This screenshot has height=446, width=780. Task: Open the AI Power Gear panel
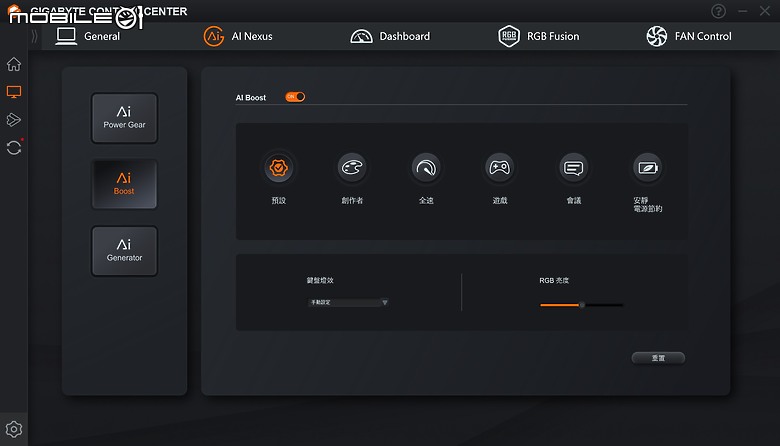coord(124,118)
